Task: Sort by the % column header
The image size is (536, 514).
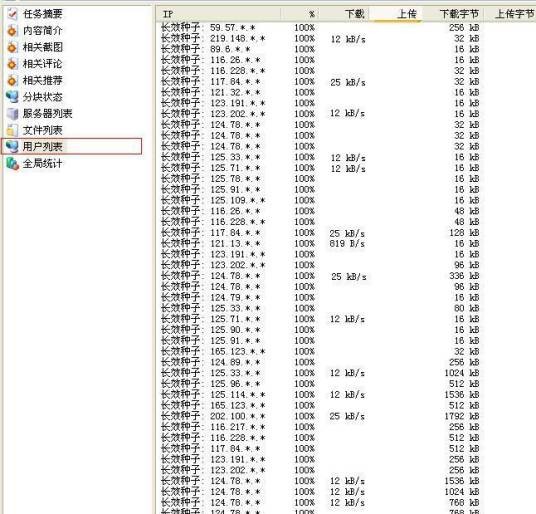Action: pyautogui.click(x=299, y=14)
